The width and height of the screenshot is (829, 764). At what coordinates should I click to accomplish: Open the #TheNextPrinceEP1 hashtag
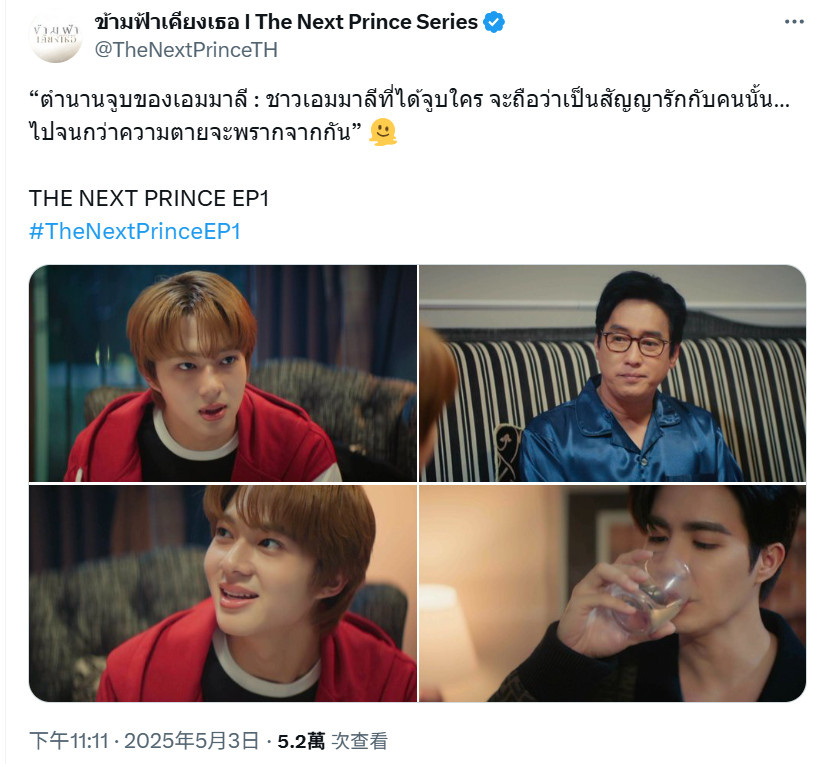tap(135, 231)
